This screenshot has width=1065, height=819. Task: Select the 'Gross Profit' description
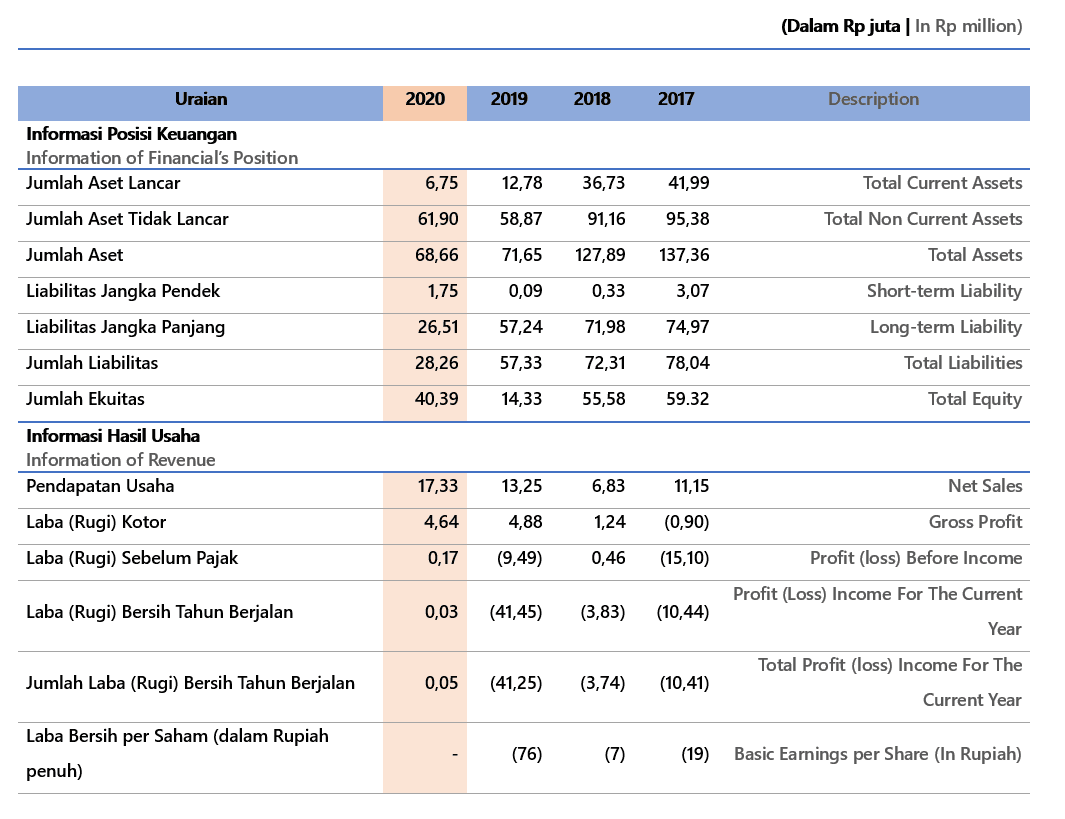click(976, 522)
